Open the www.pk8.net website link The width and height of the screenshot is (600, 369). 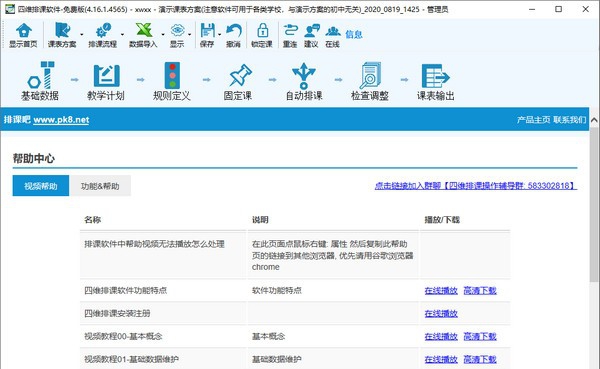point(61,120)
